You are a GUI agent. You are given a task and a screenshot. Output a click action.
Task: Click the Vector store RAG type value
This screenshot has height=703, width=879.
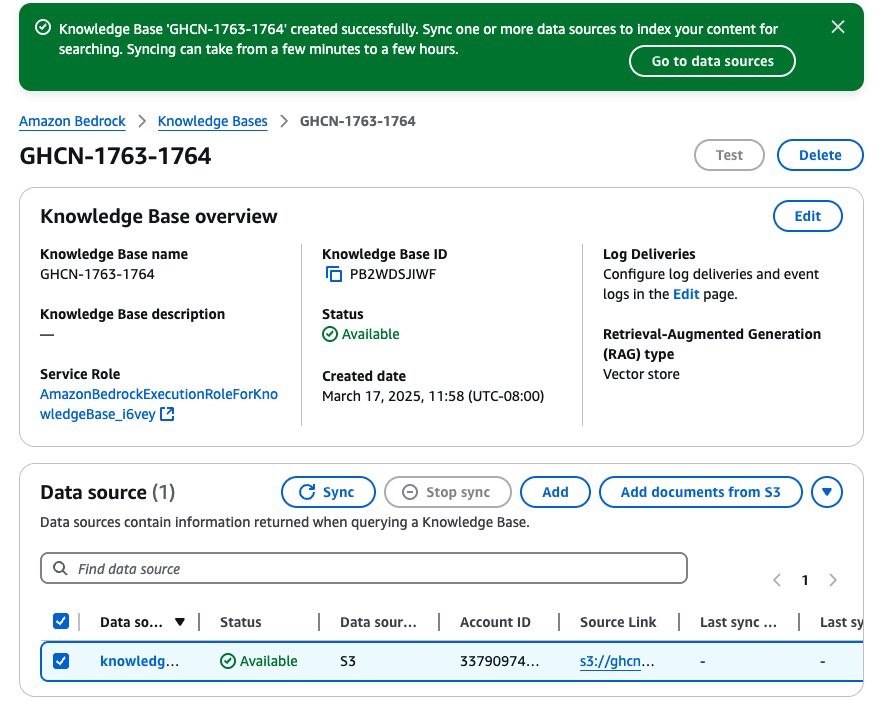click(641, 374)
